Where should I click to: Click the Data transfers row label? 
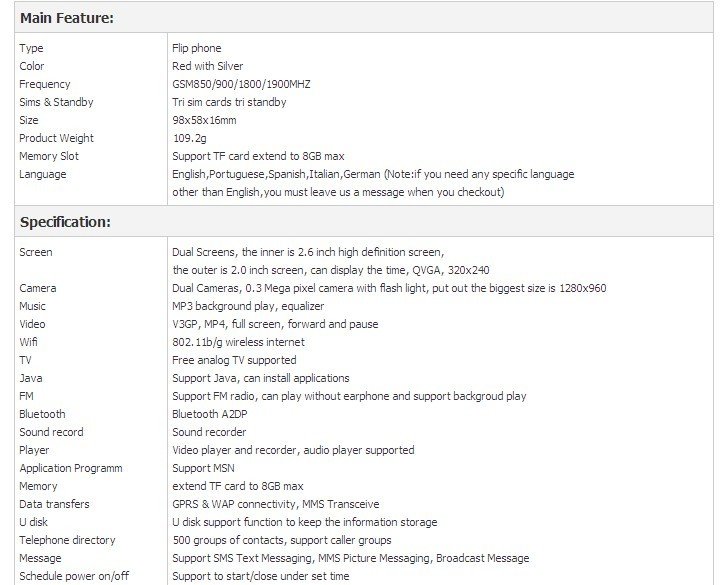[x=54, y=504]
